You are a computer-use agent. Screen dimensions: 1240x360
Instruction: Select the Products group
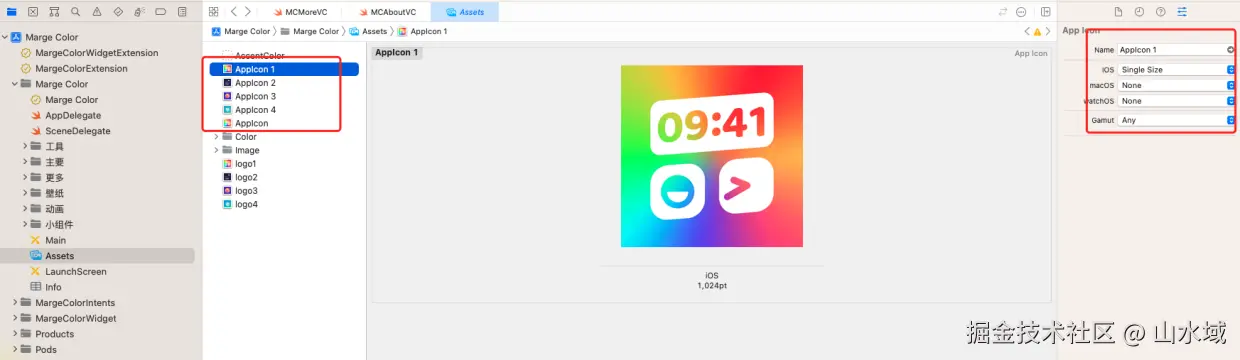pyautogui.click(x=54, y=334)
